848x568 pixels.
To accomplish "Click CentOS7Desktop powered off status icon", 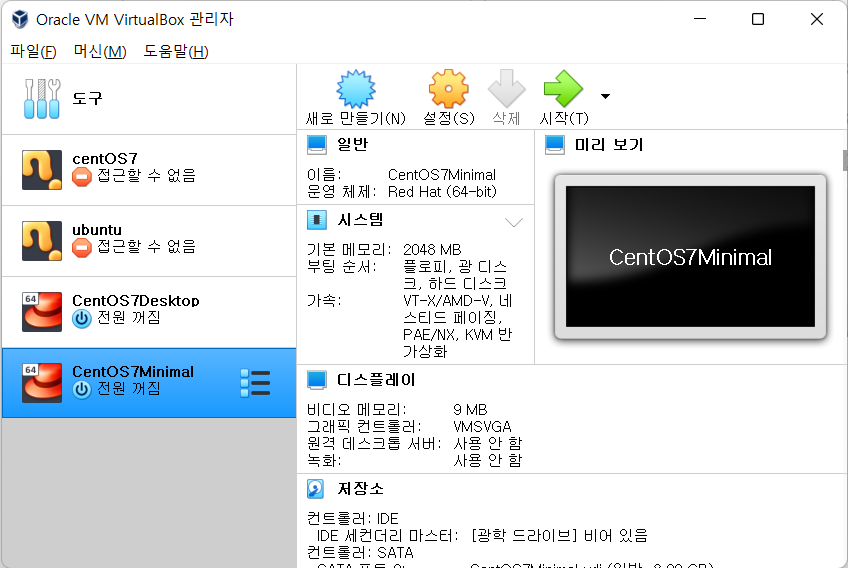I will [82, 319].
